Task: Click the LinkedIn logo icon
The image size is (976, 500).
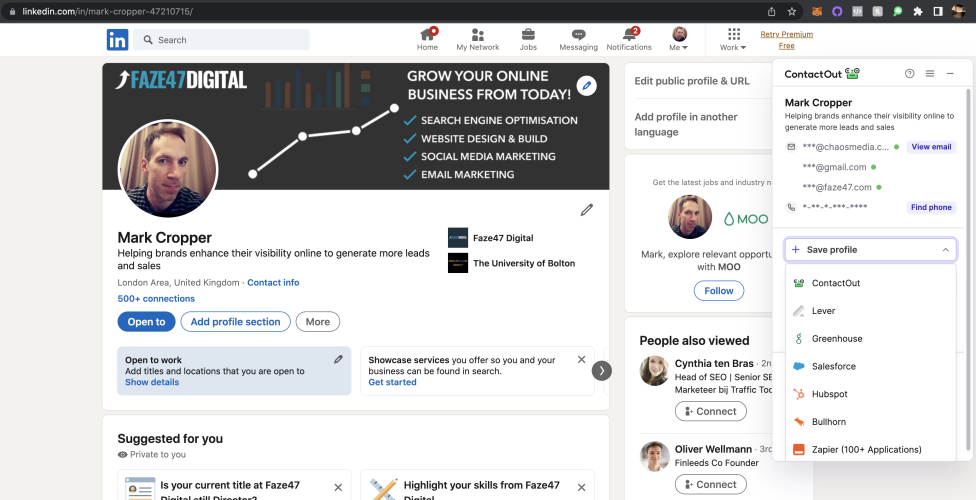Action: [117, 40]
